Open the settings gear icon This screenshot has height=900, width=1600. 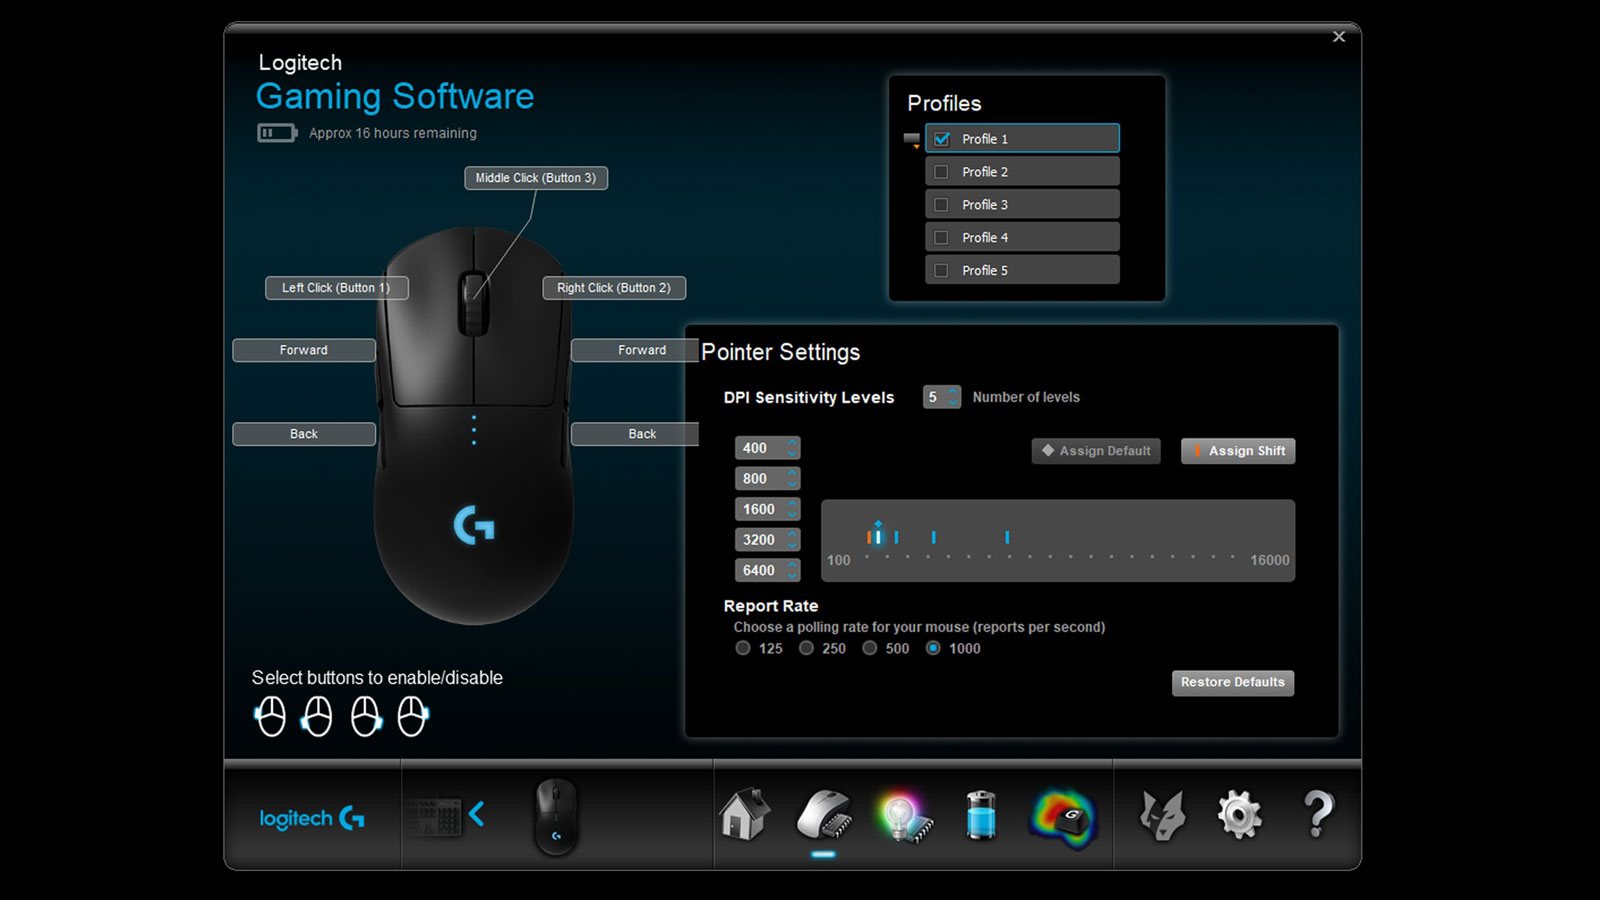[x=1240, y=815]
